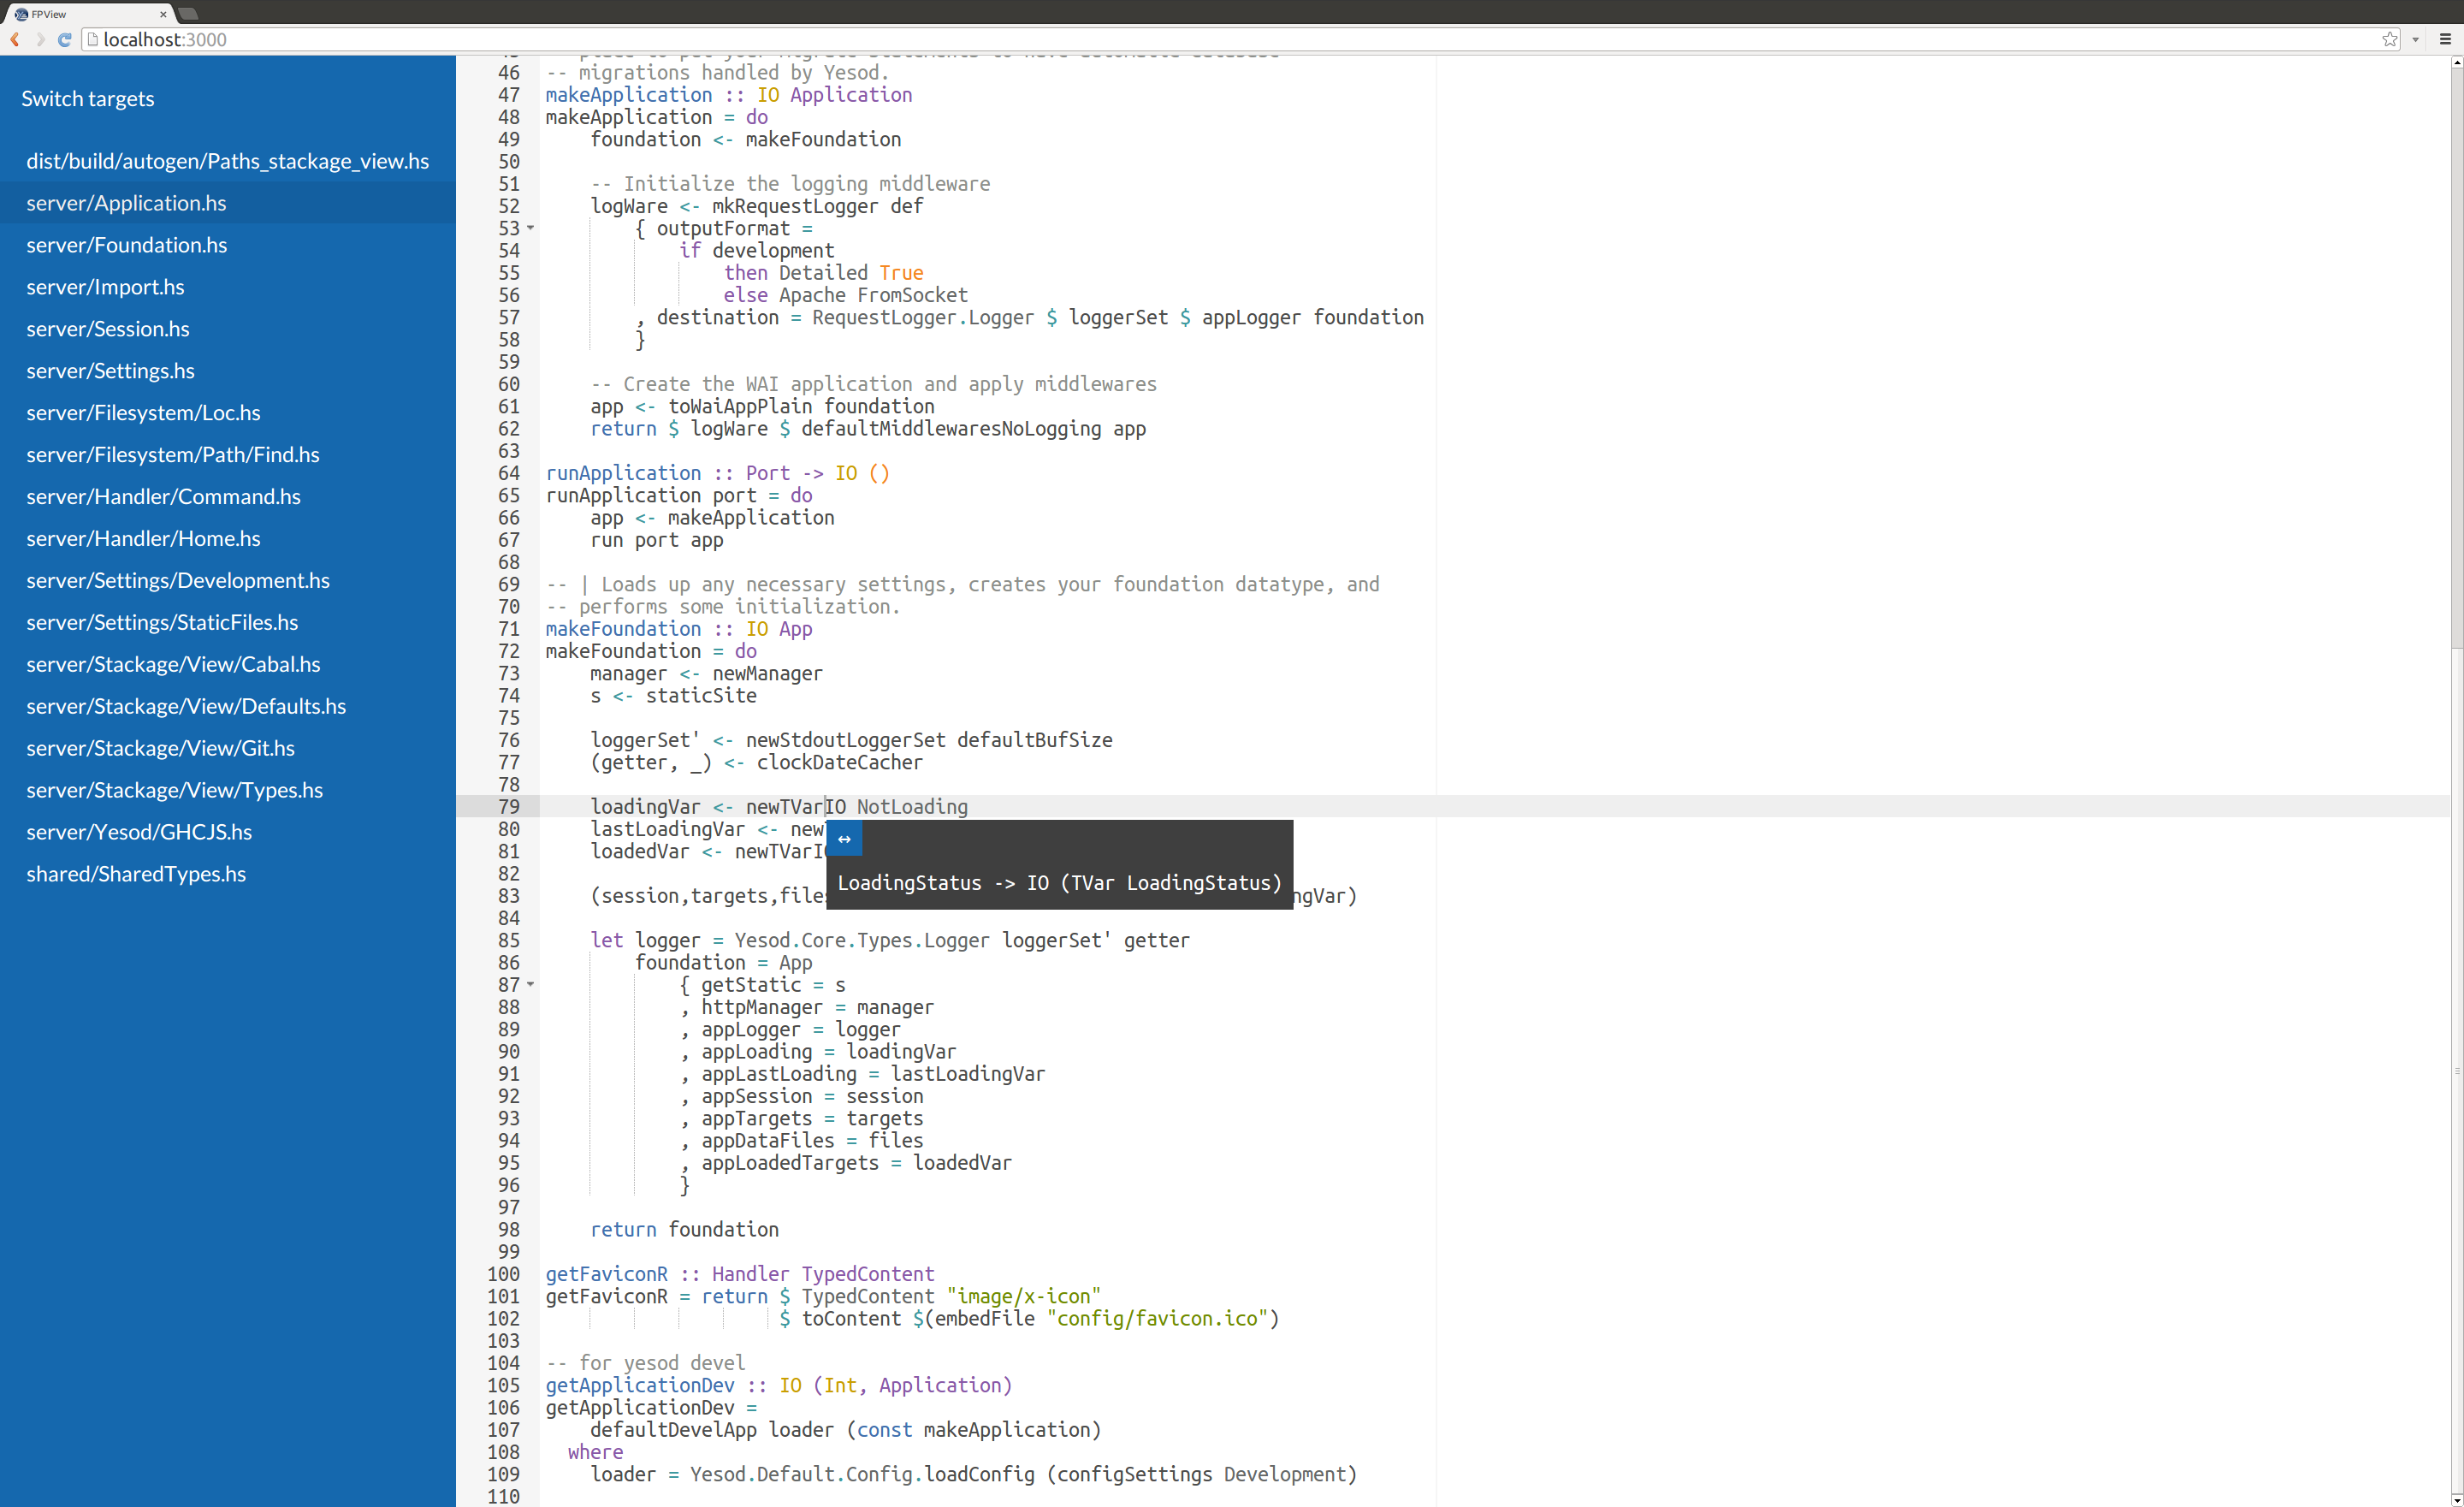The image size is (2464, 1507).
Task: Open dropdown arrow beside bookmark star
Action: tap(2415, 40)
